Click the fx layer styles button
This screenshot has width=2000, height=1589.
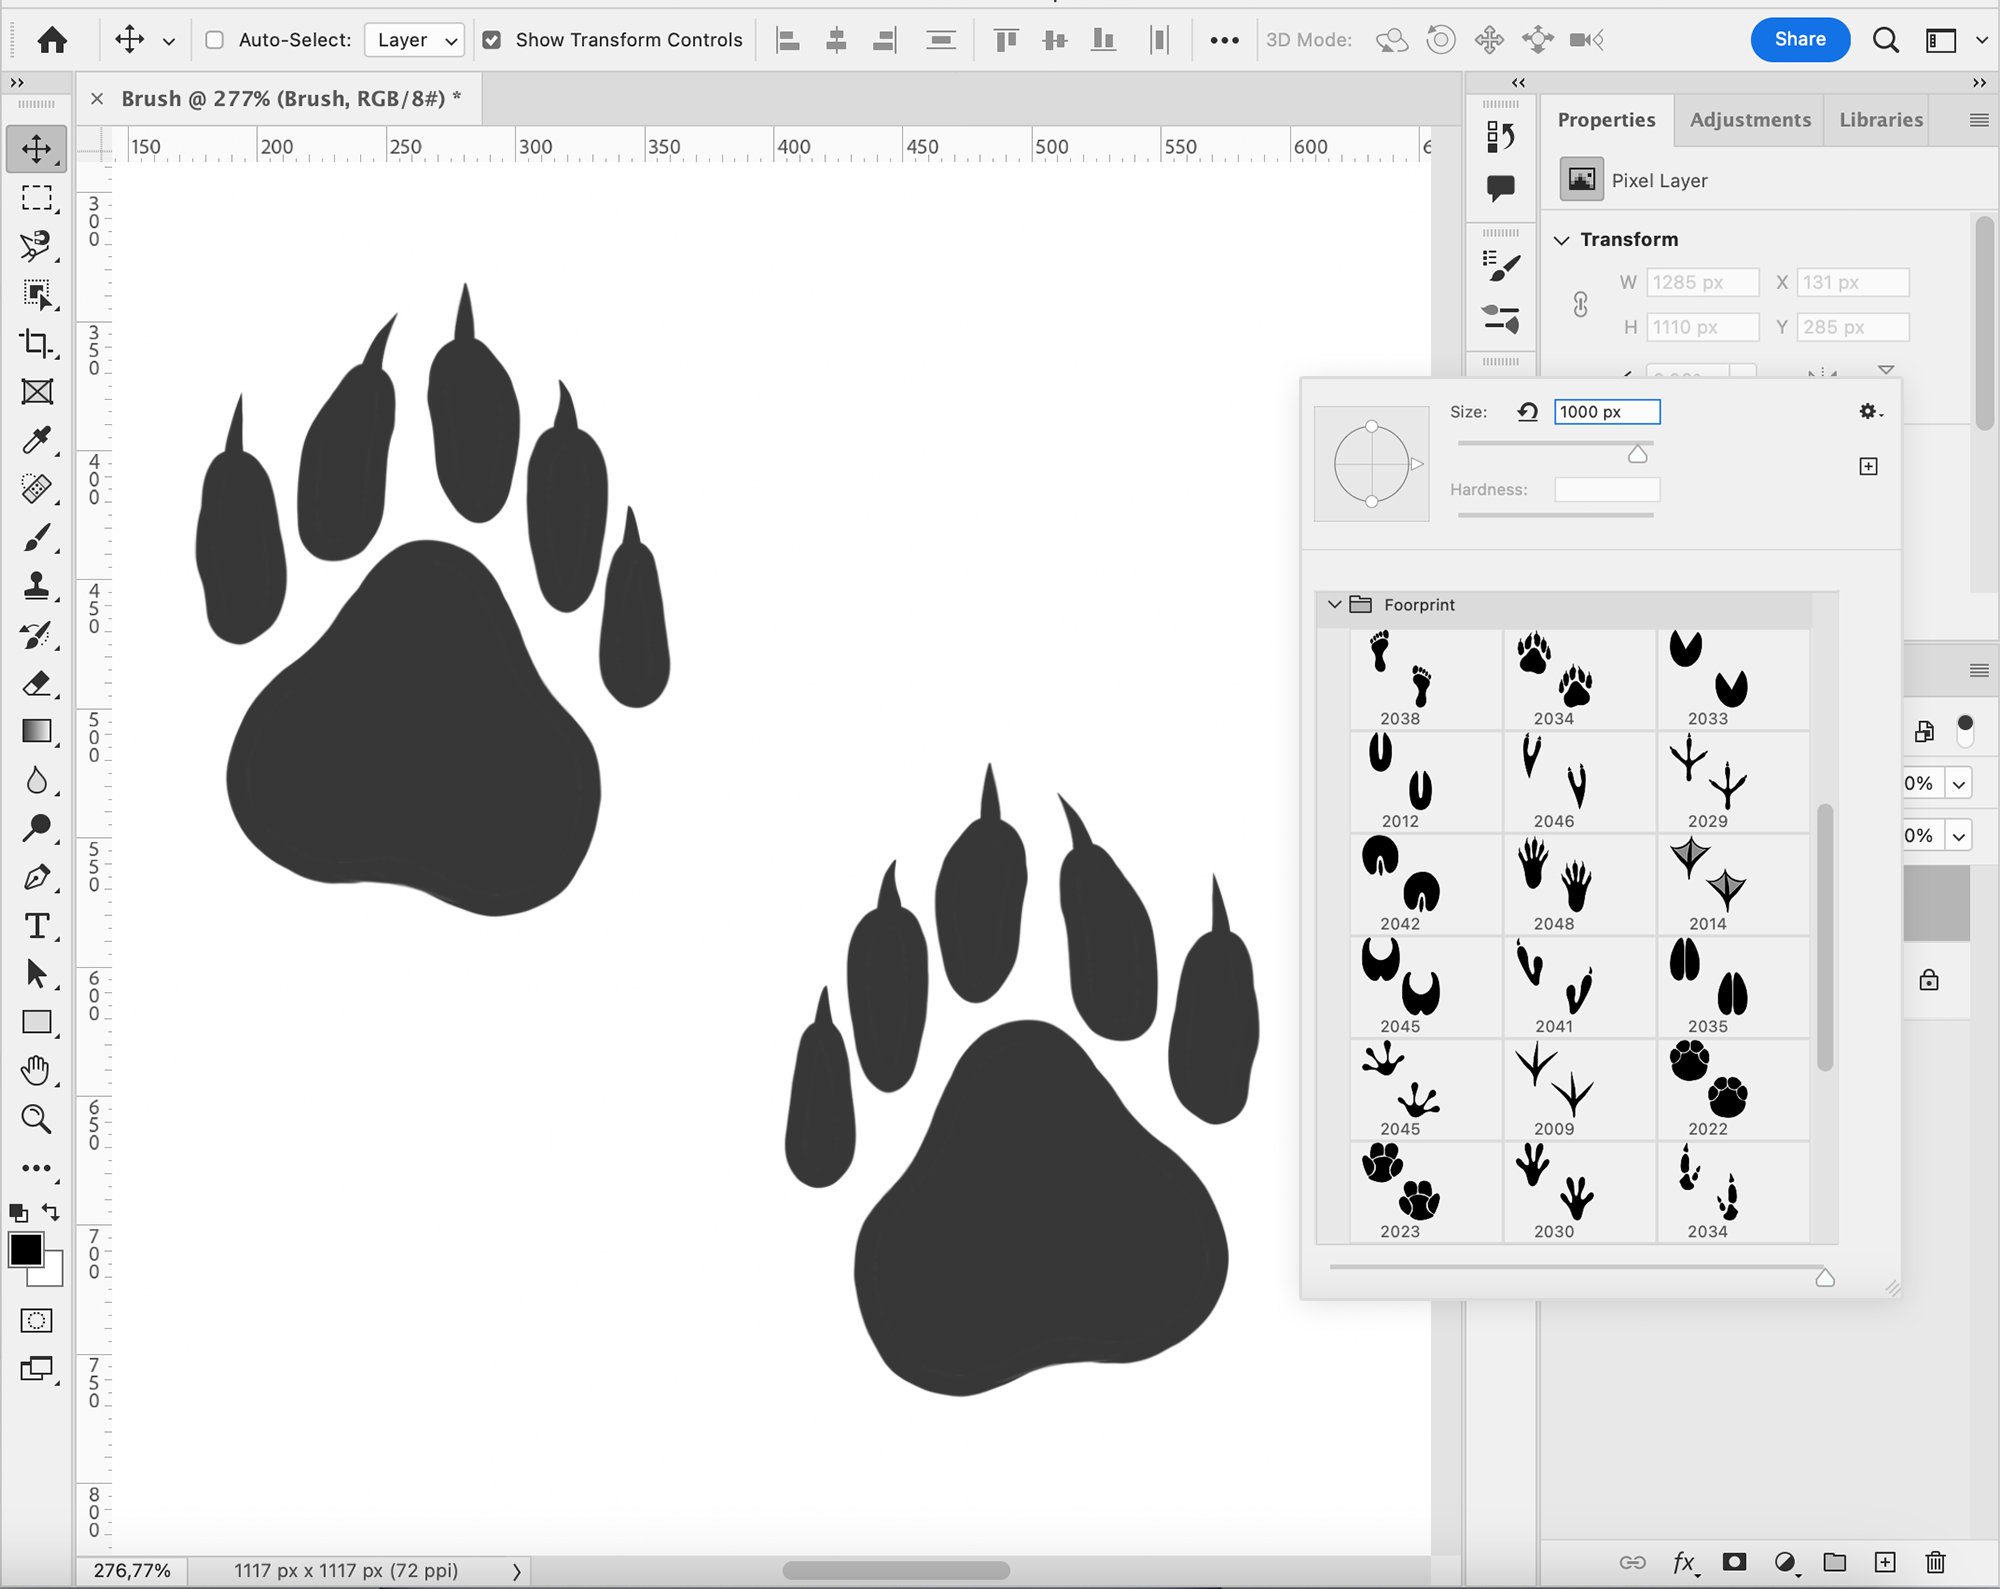(1685, 1561)
